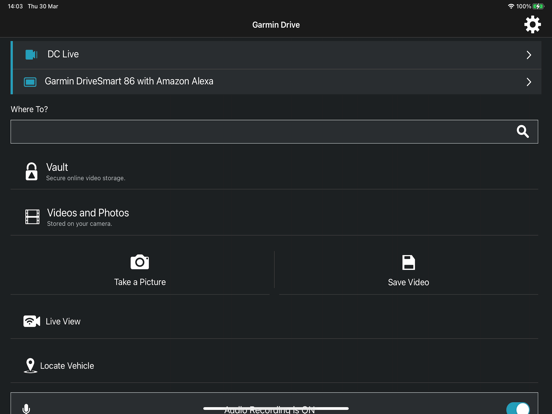Tap the 'Secure online video storage.' subtitle
This screenshot has width=552, height=414.
point(86,178)
